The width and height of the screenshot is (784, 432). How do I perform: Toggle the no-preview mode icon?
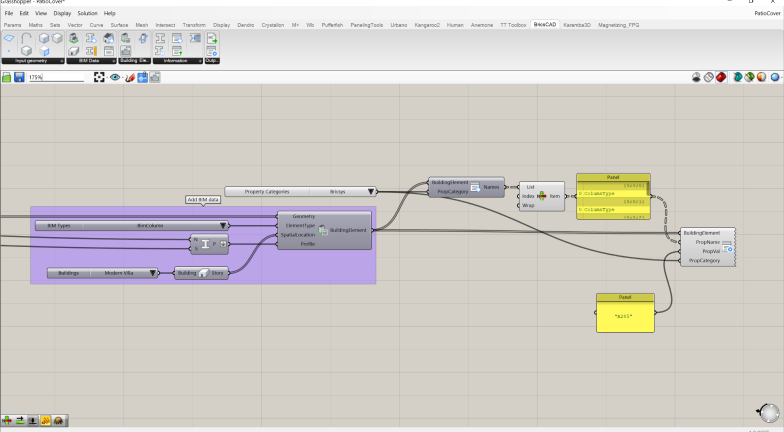pyautogui.click(x=696, y=77)
